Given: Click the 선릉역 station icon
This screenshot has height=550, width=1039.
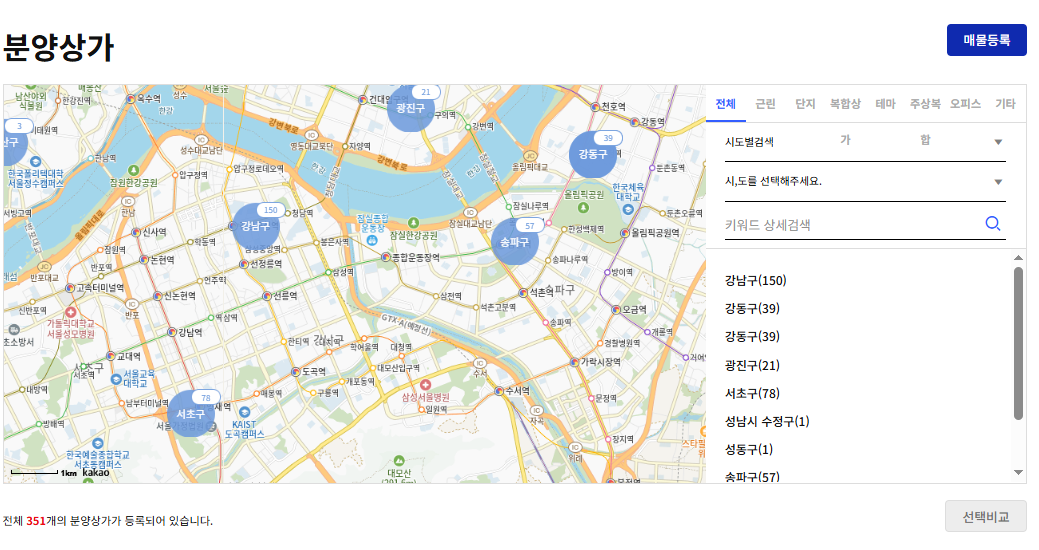Looking at the screenshot, I should (x=266, y=296).
